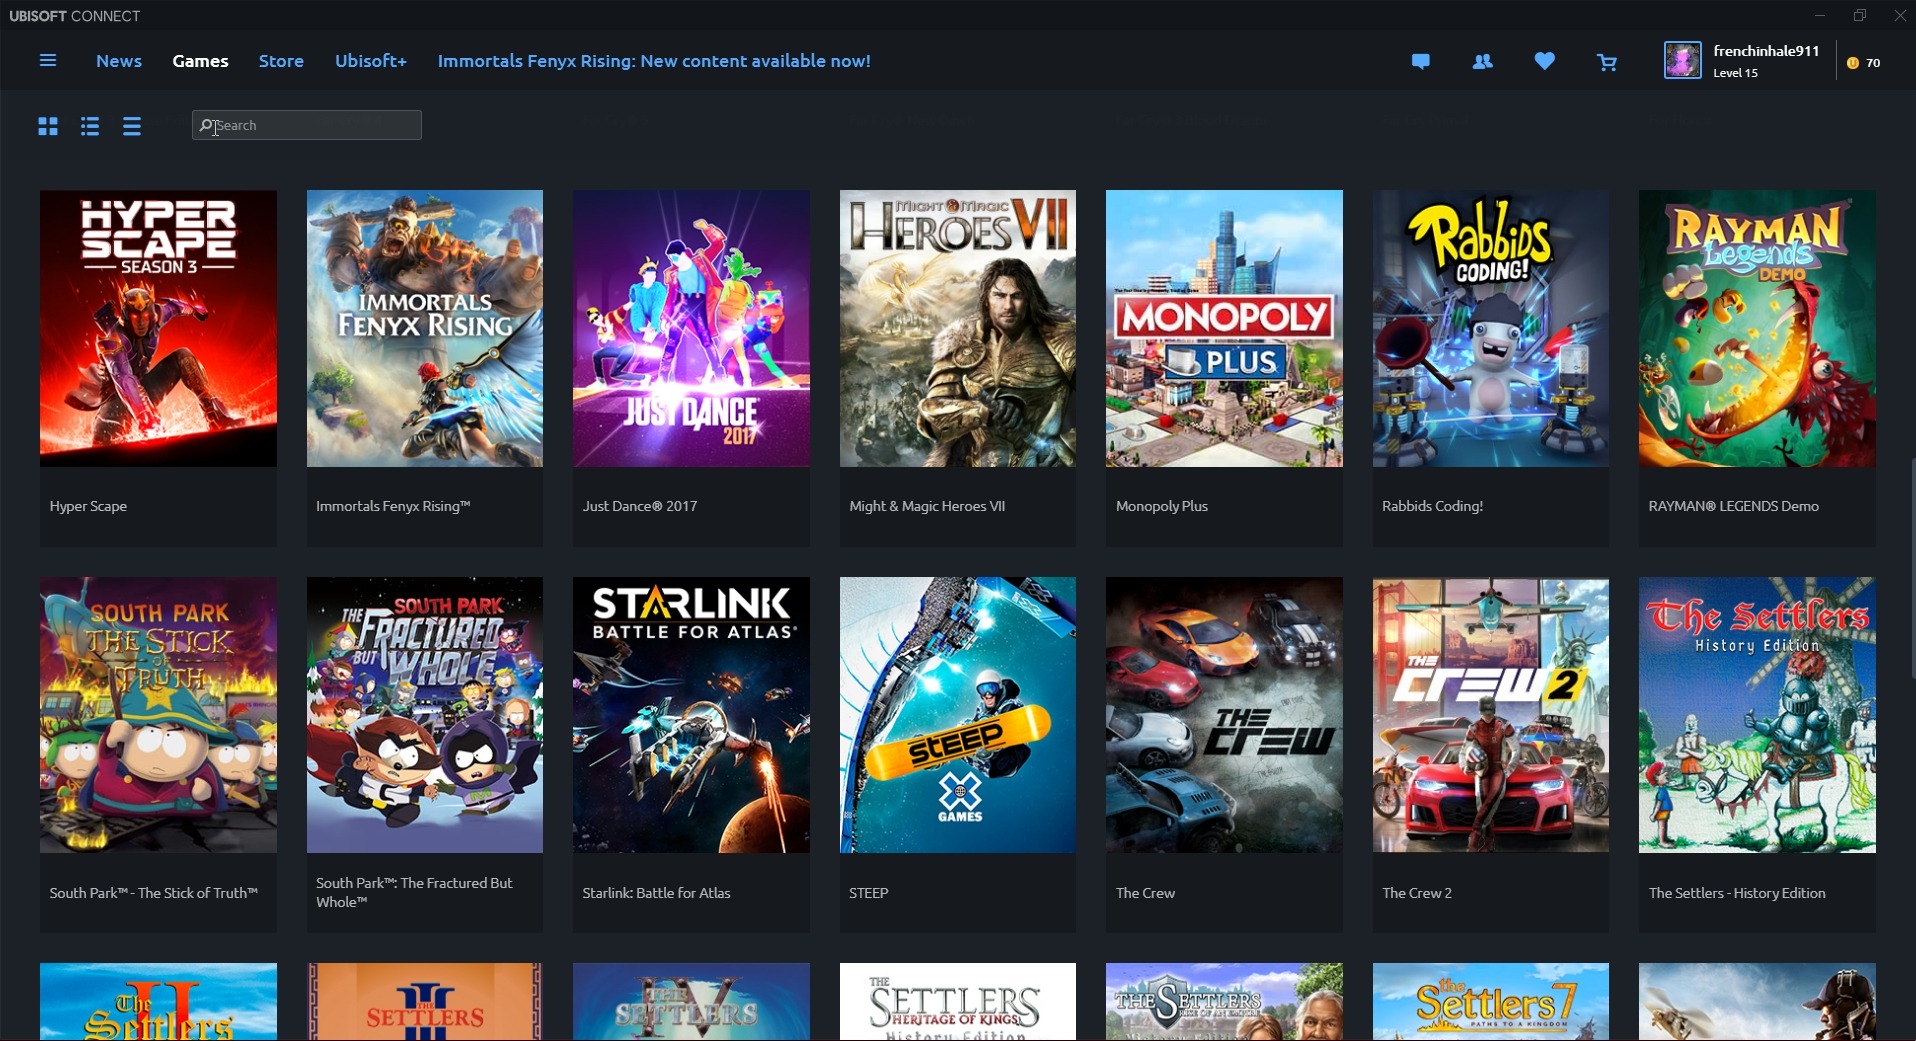Click the "Rabbids Coding!" title text
The width and height of the screenshot is (1916, 1041).
(1432, 506)
